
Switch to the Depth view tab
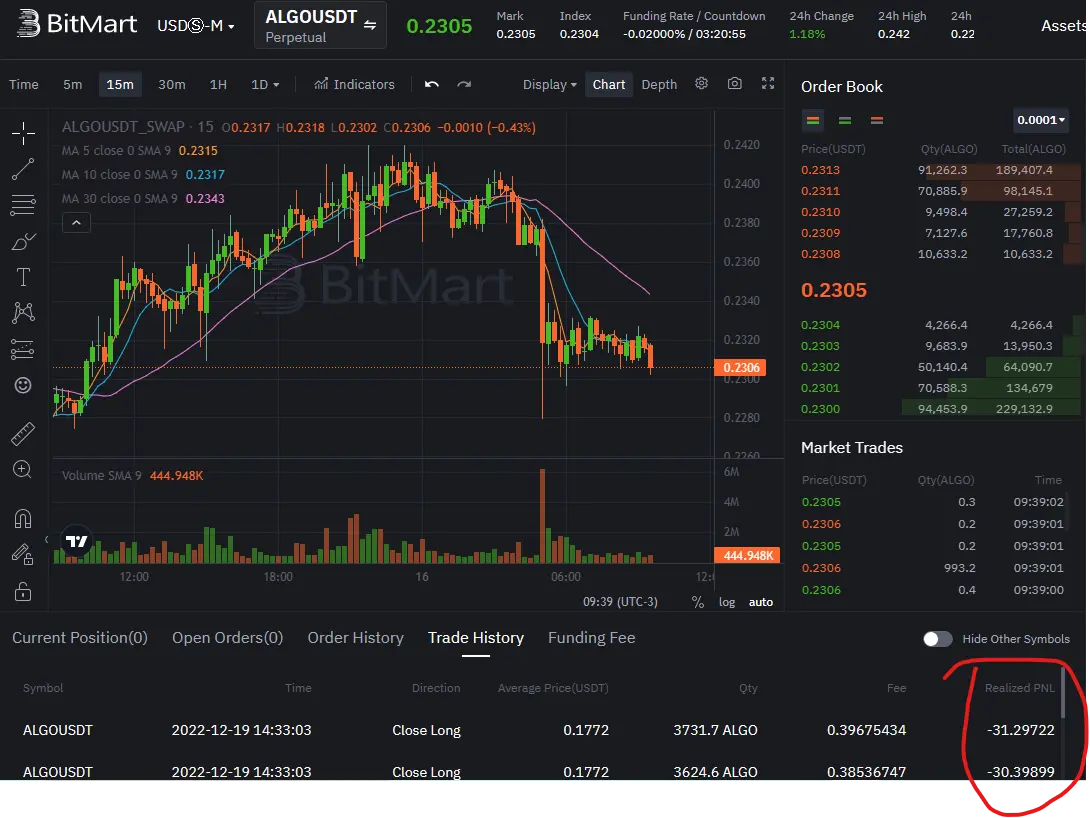pos(659,84)
